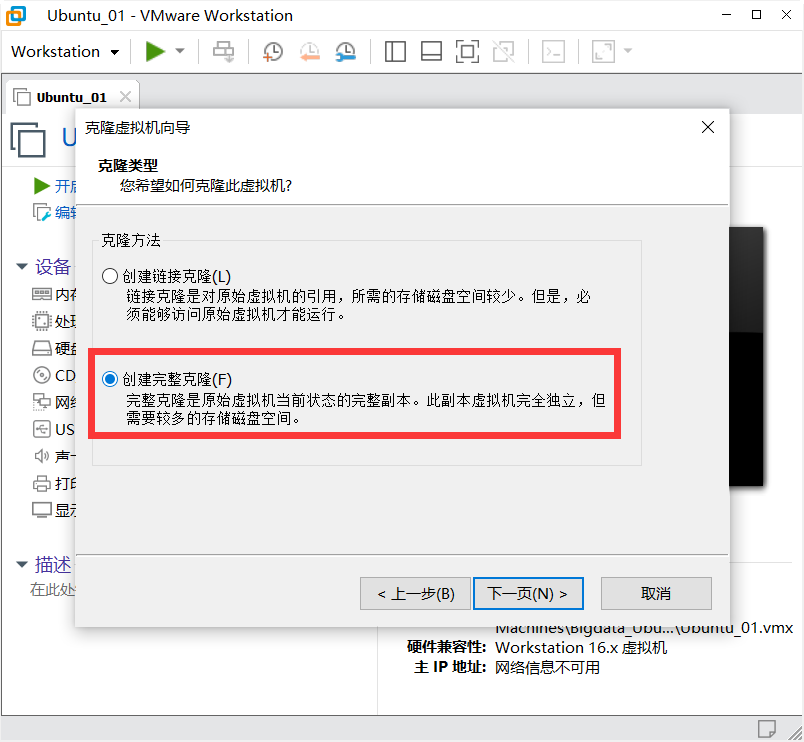Click the sound card device icon
Image resolution: width=804 pixels, height=742 pixels.
(42, 456)
